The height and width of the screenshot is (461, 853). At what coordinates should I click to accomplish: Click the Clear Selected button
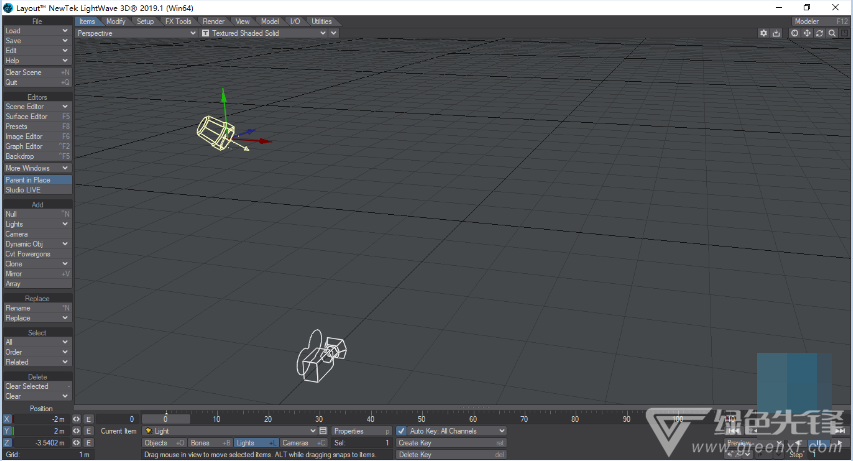pos(38,386)
